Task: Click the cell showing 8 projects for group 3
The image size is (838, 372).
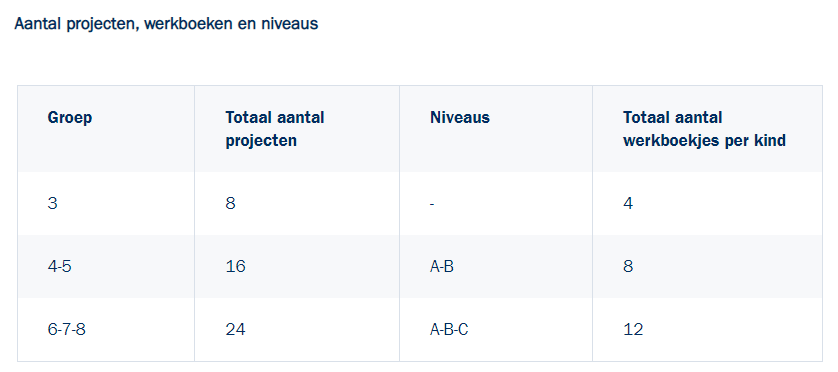Action: coord(297,204)
